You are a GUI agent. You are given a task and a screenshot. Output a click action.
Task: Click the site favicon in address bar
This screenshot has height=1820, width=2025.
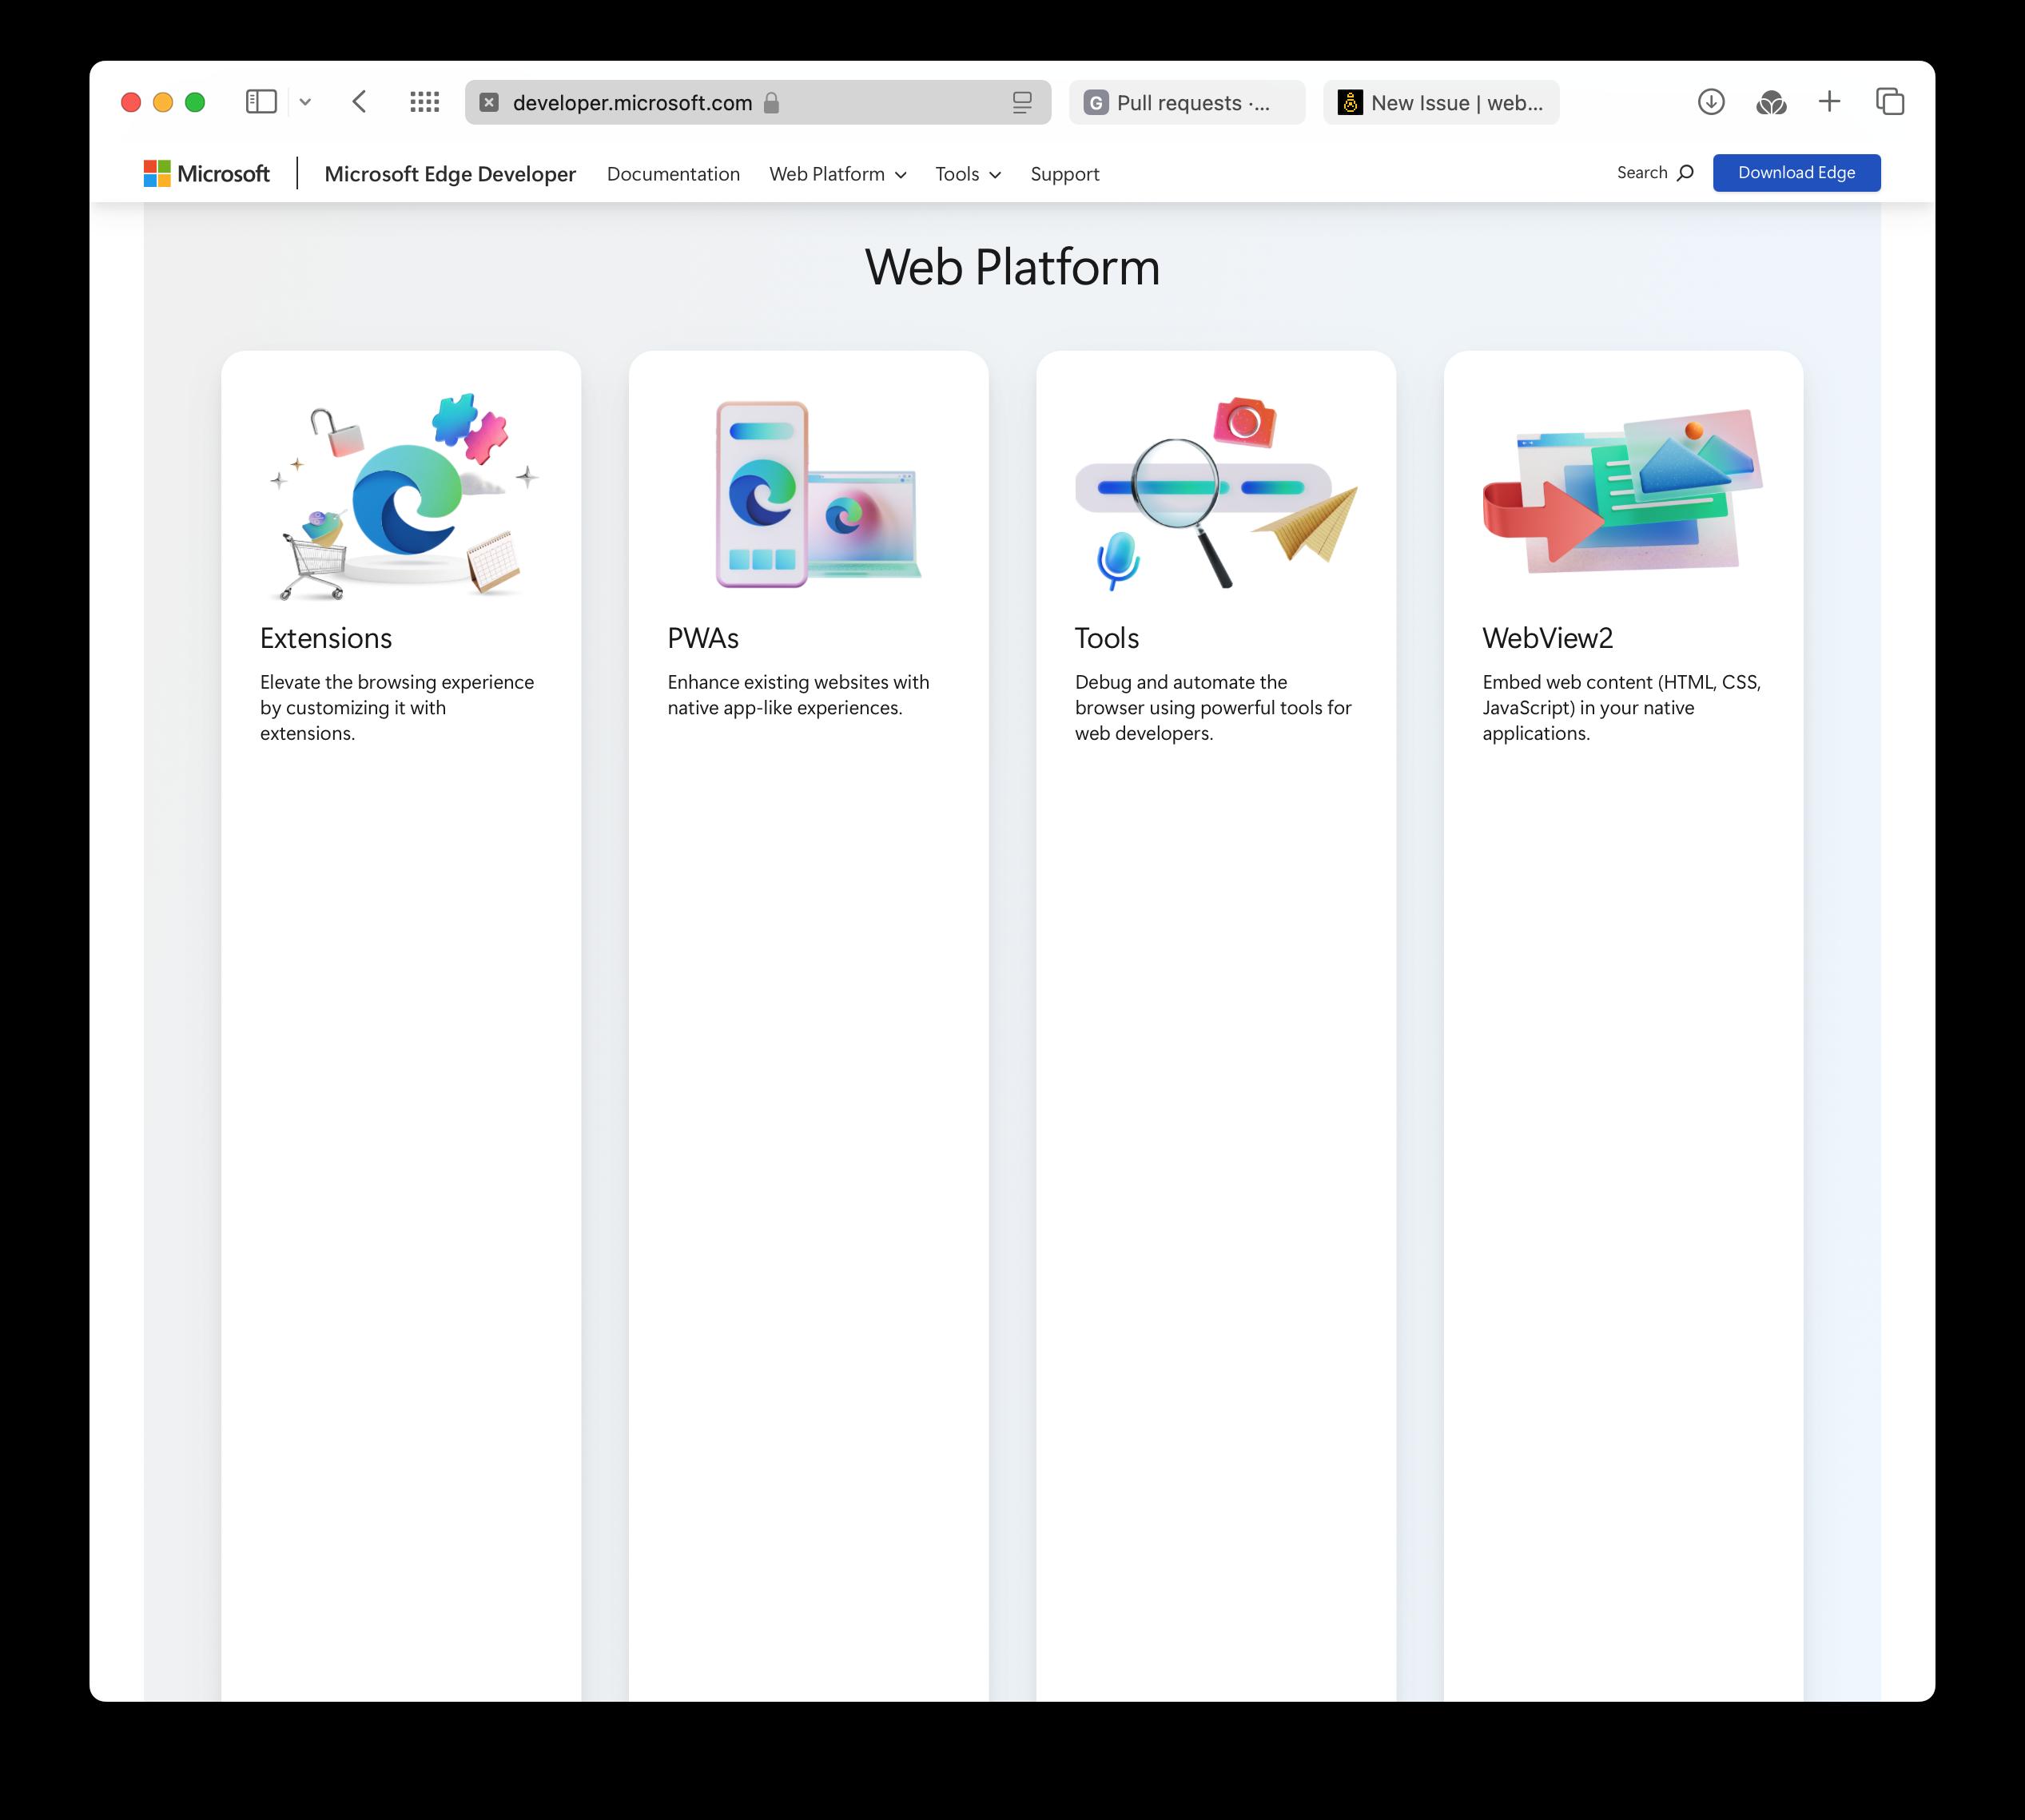click(x=489, y=102)
